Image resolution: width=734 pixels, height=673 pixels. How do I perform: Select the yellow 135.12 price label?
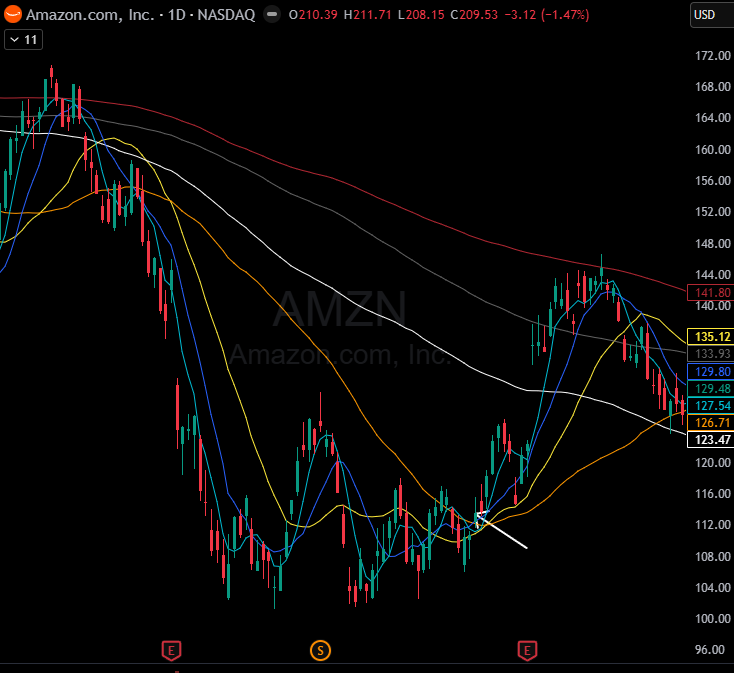(x=711, y=336)
